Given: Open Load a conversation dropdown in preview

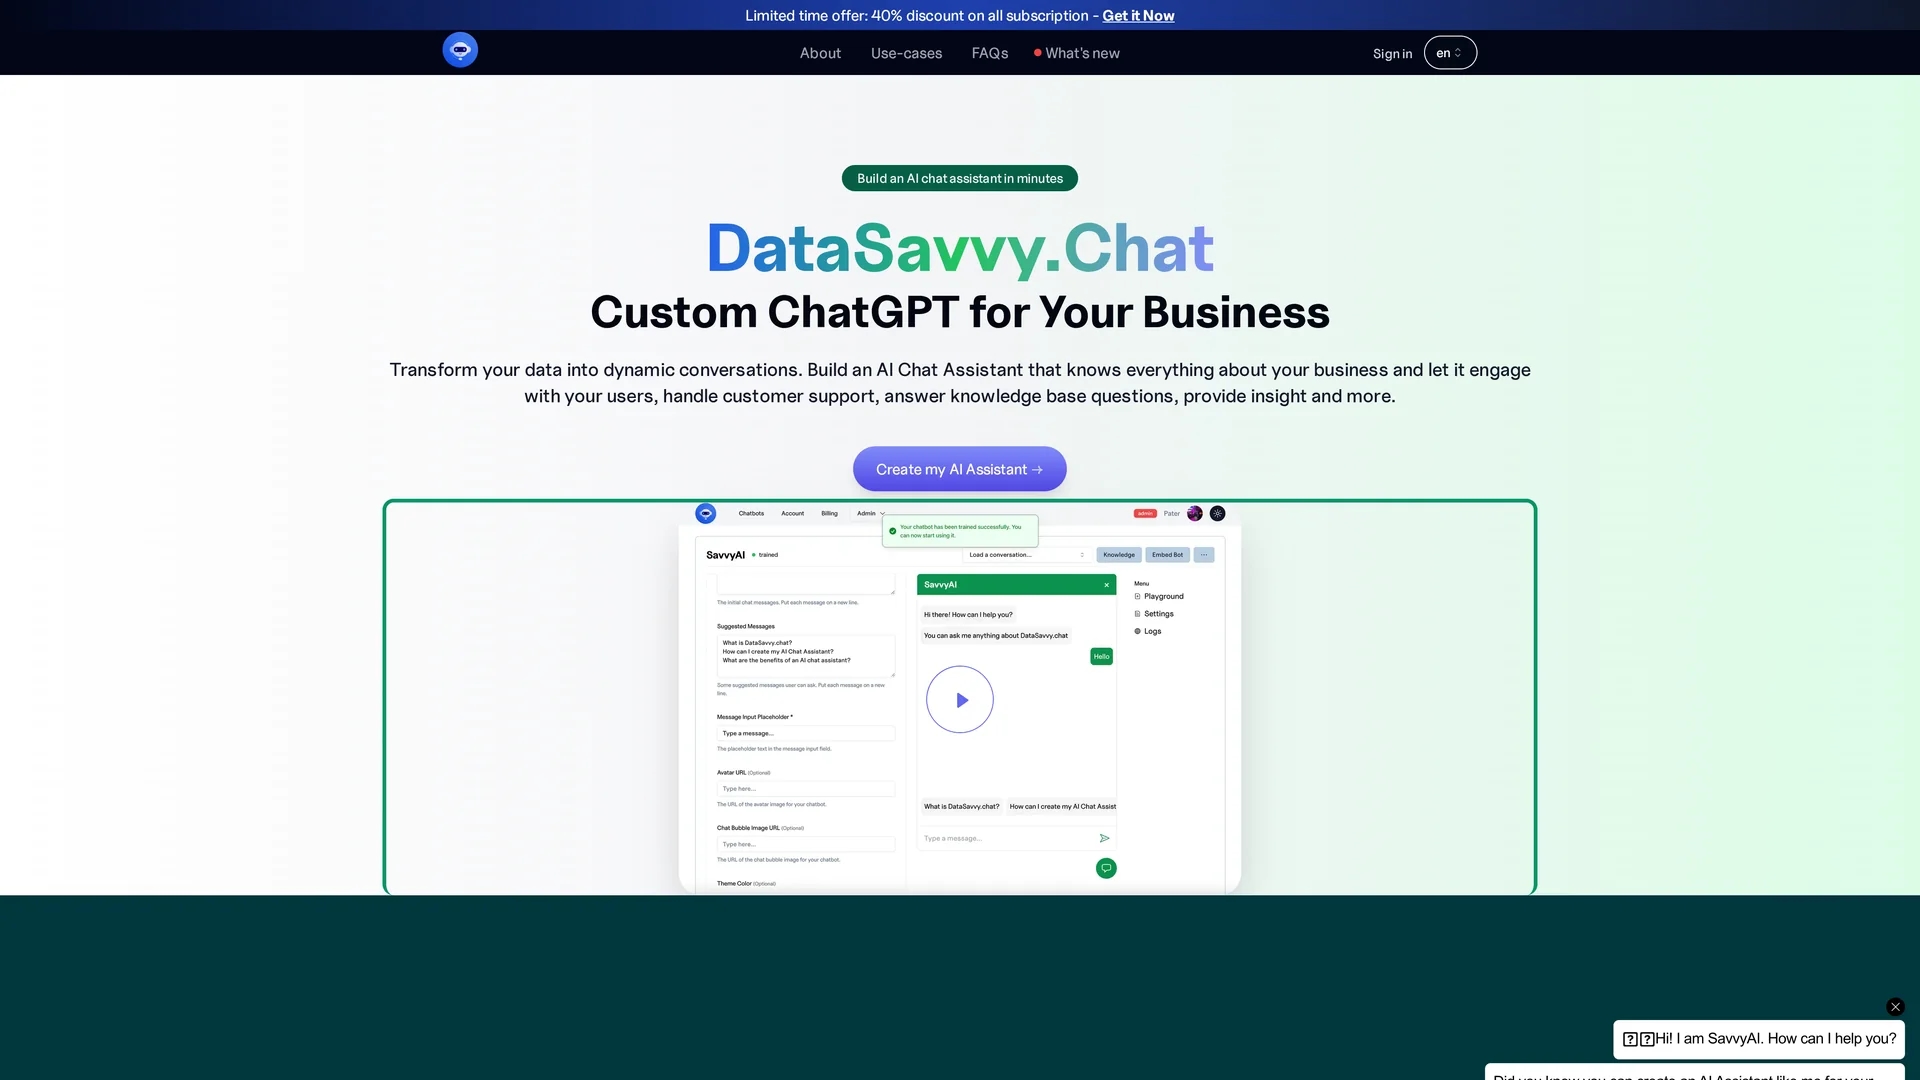Looking at the screenshot, I should 1027,555.
